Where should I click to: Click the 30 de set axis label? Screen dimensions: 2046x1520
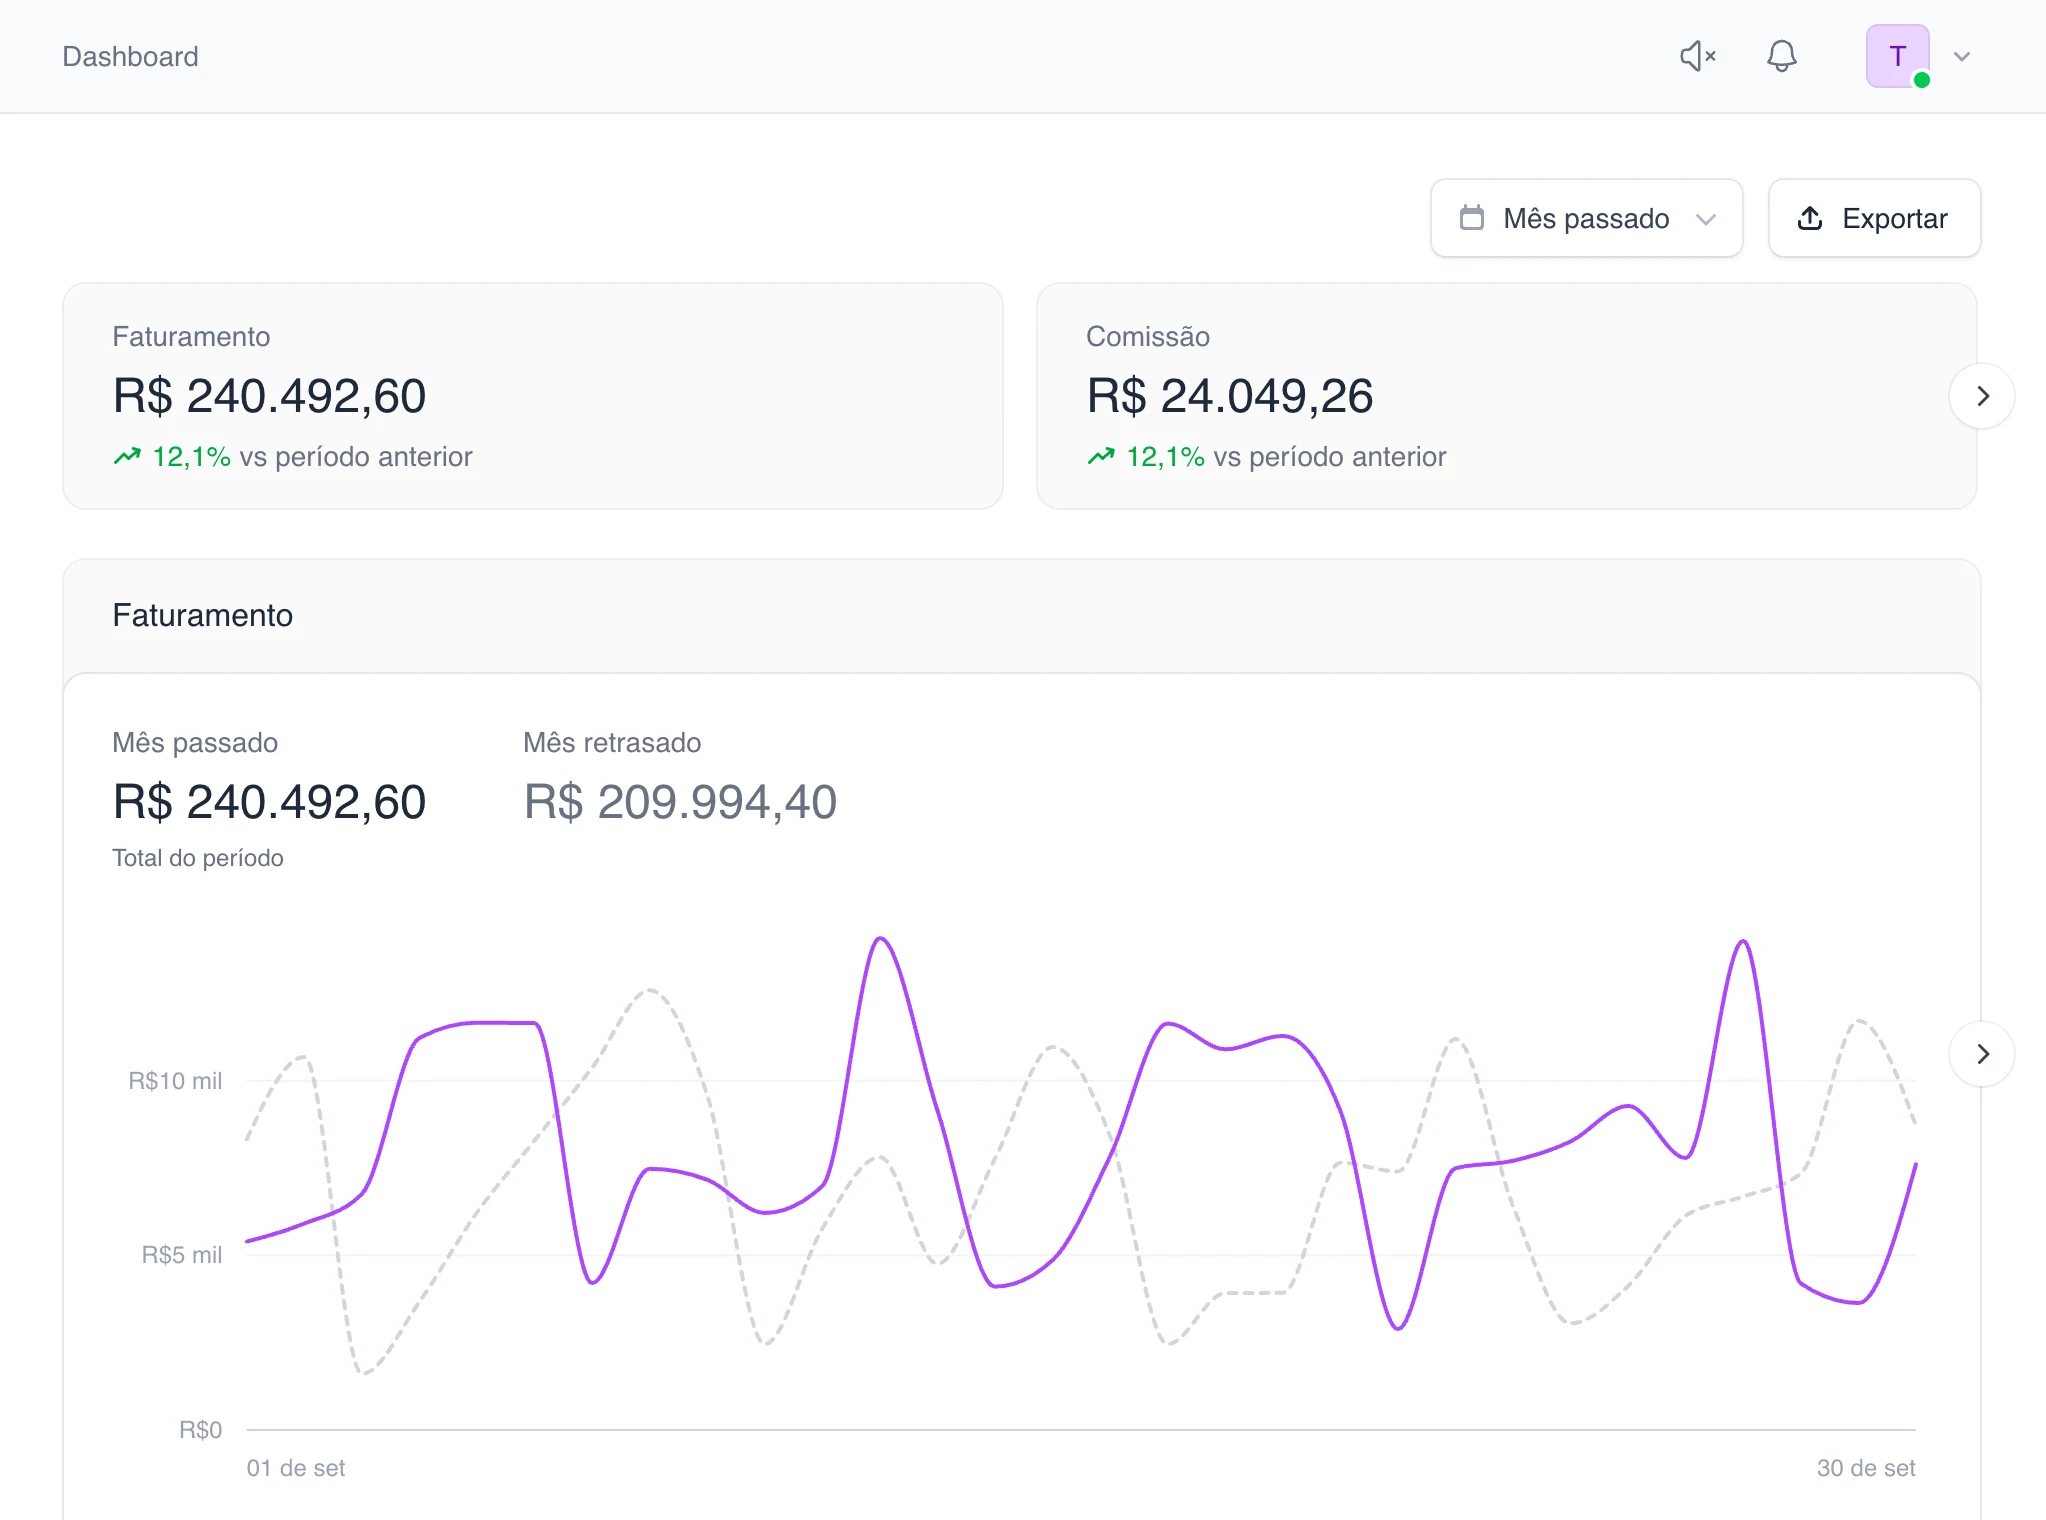click(x=1866, y=1468)
